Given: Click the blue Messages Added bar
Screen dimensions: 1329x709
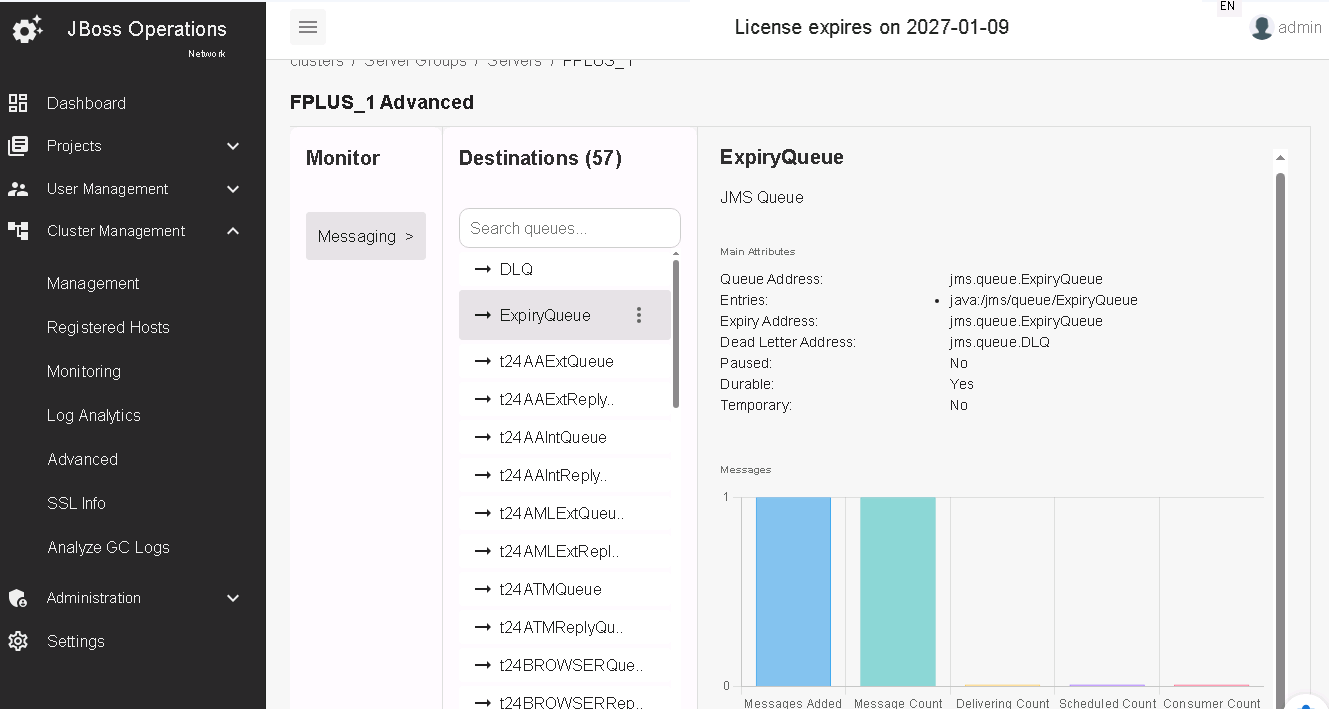Looking at the screenshot, I should [793, 591].
